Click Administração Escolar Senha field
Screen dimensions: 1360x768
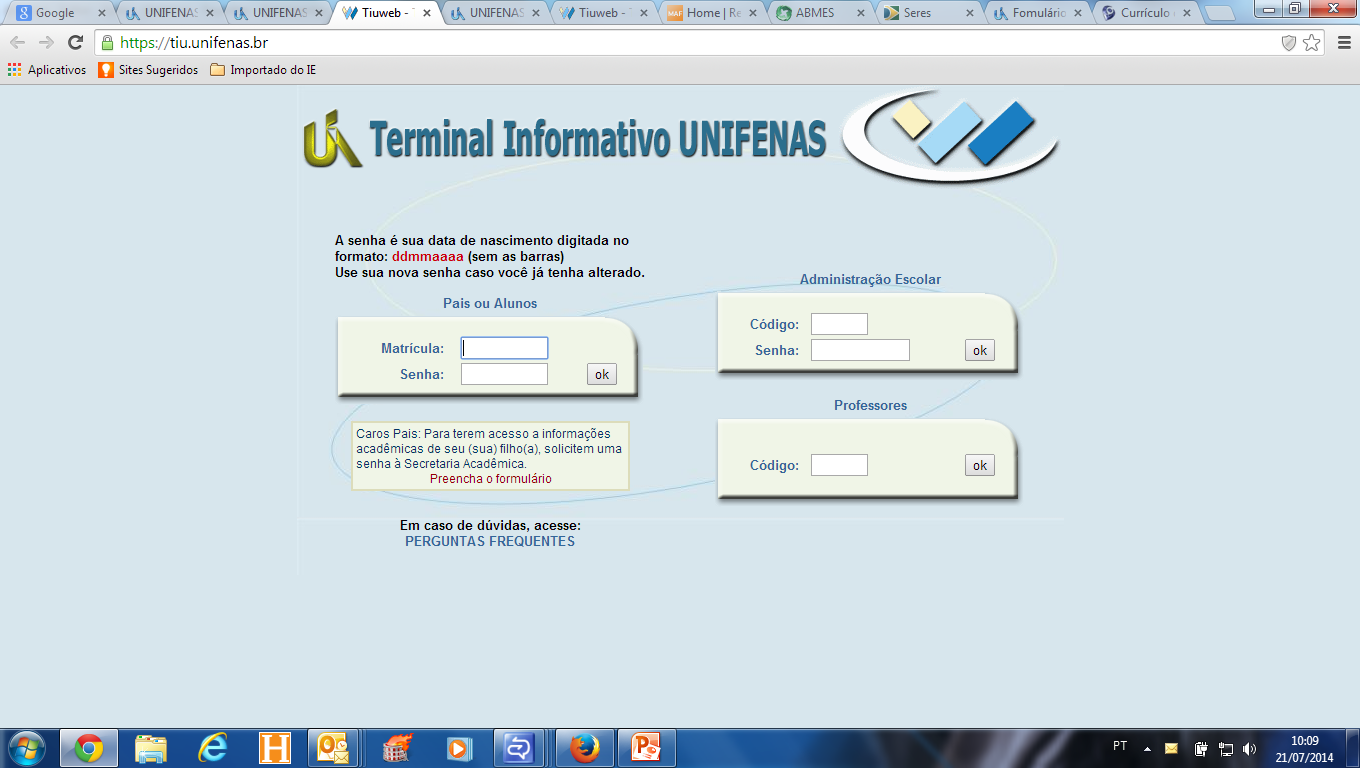click(860, 350)
